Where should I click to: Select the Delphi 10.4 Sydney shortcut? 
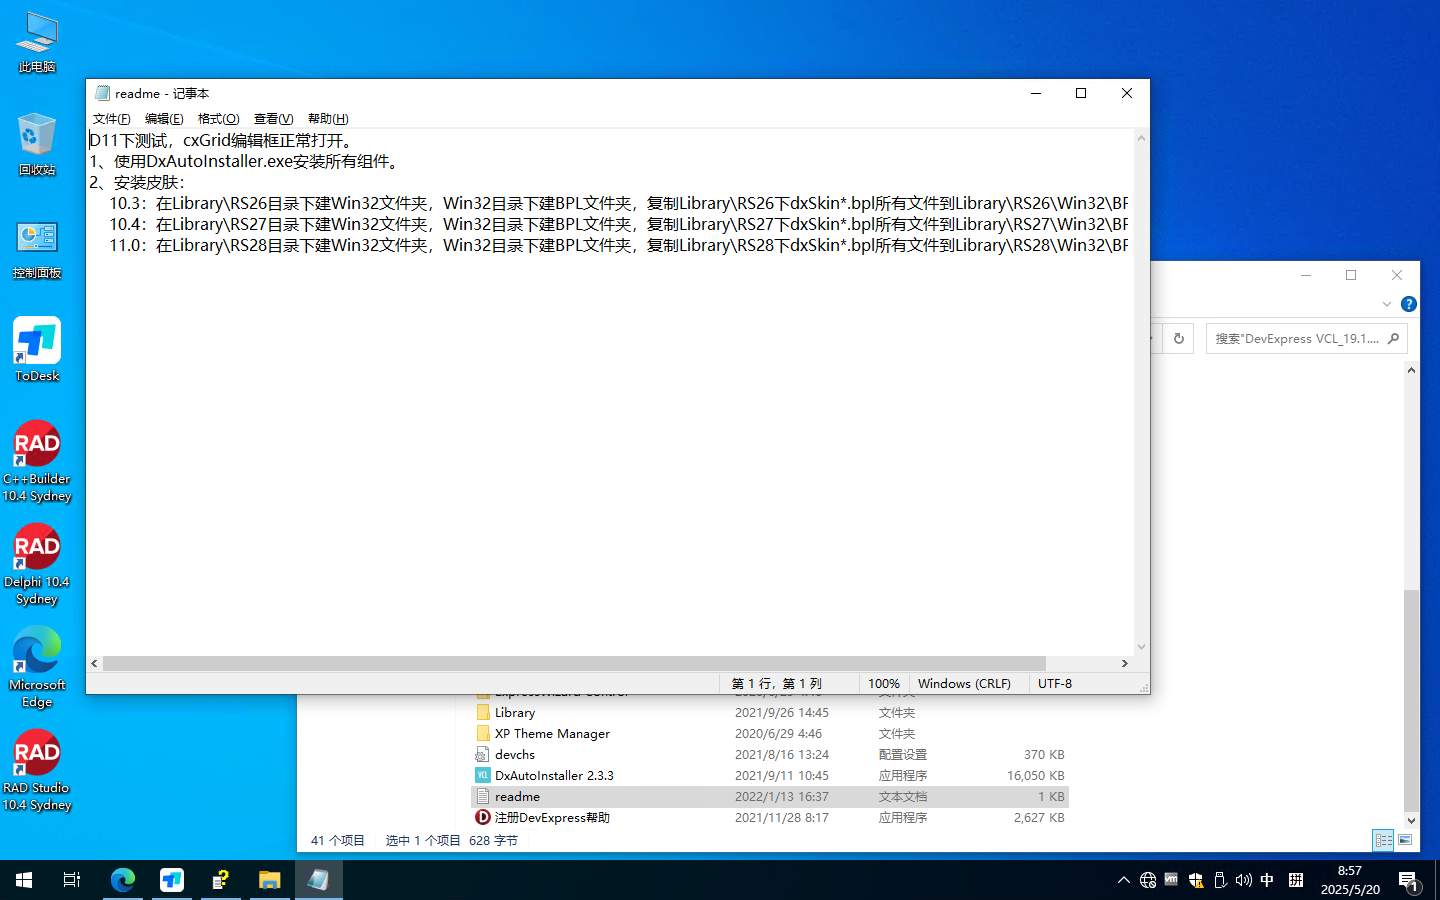(x=37, y=564)
